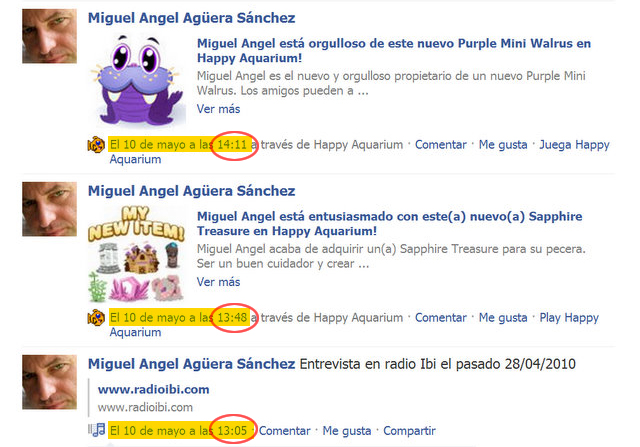Screen dimensions: 640x447
Task: Click the music note icon beside 13:05 post
Action: (x=97, y=430)
